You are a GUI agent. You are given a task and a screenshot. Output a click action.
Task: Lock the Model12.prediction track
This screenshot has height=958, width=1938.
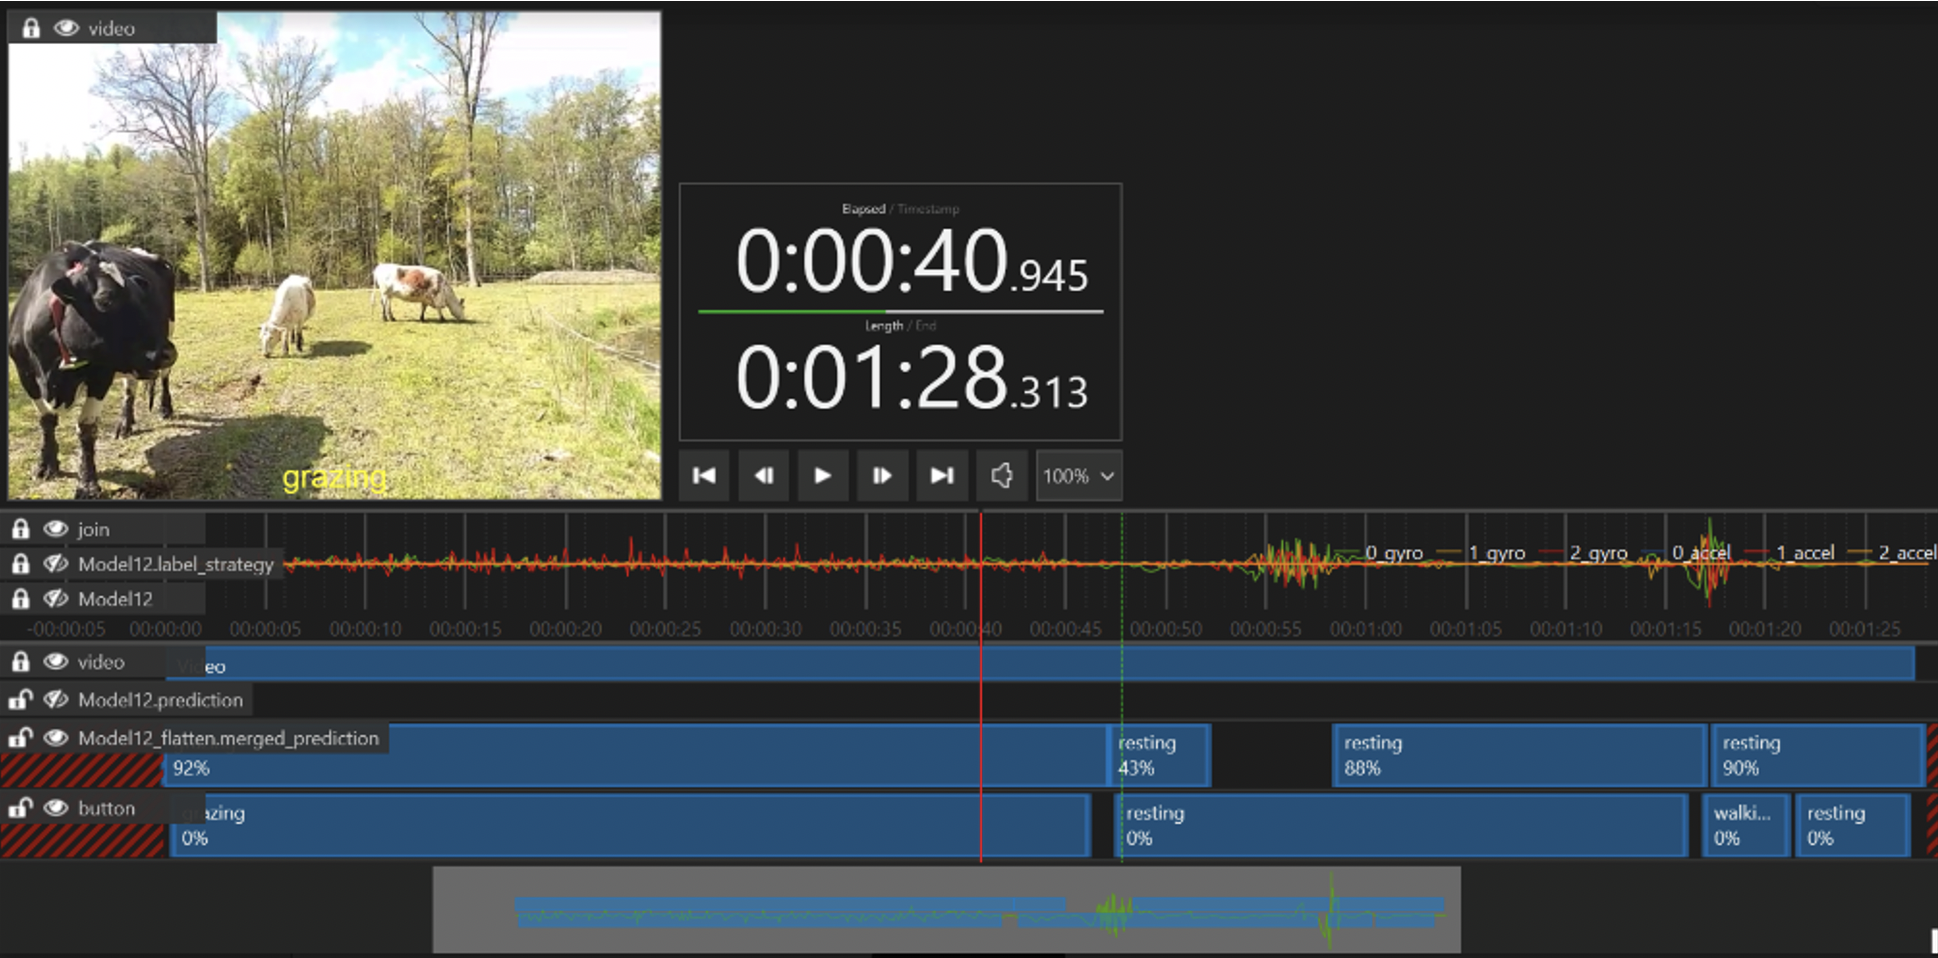tap(21, 700)
